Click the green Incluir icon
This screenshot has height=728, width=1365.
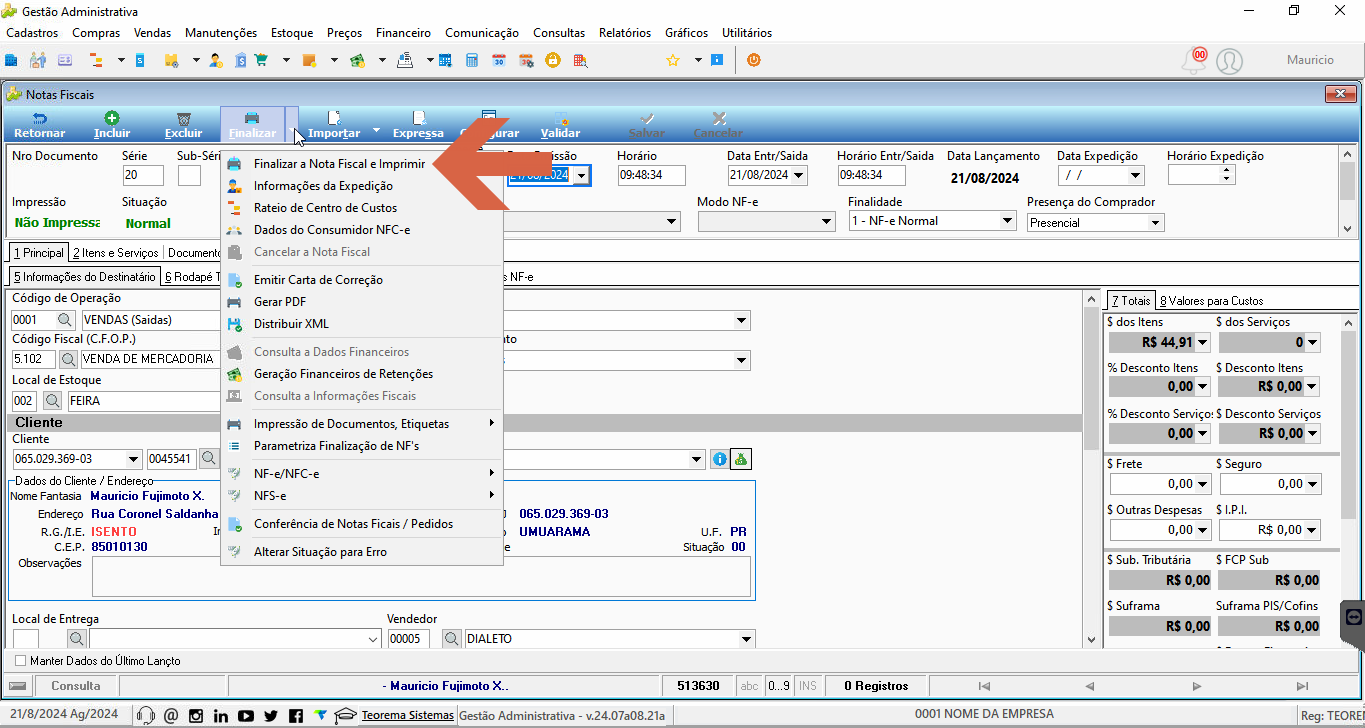112,118
